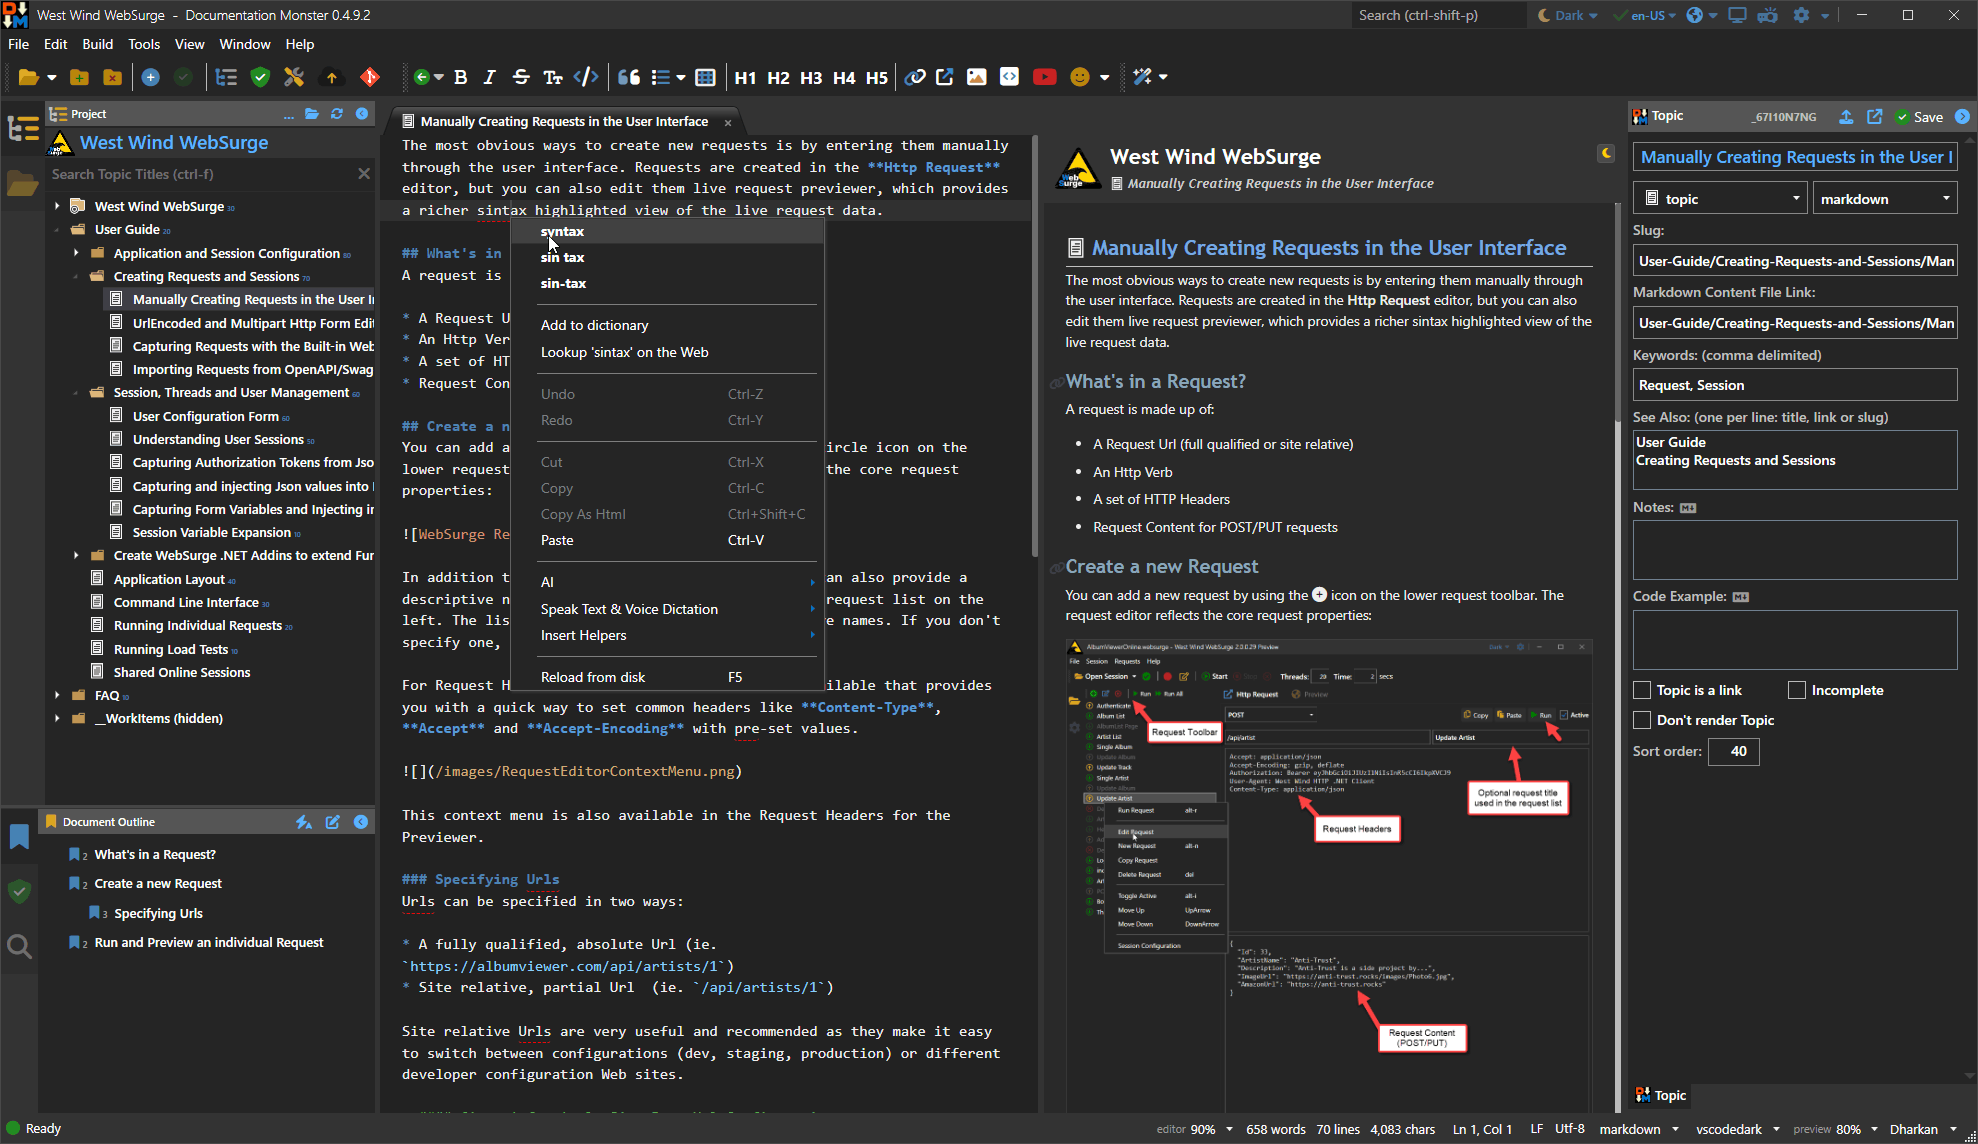Click the blockquote toolbar icon
The width and height of the screenshot is (1978, 1144).
[628, 77]
